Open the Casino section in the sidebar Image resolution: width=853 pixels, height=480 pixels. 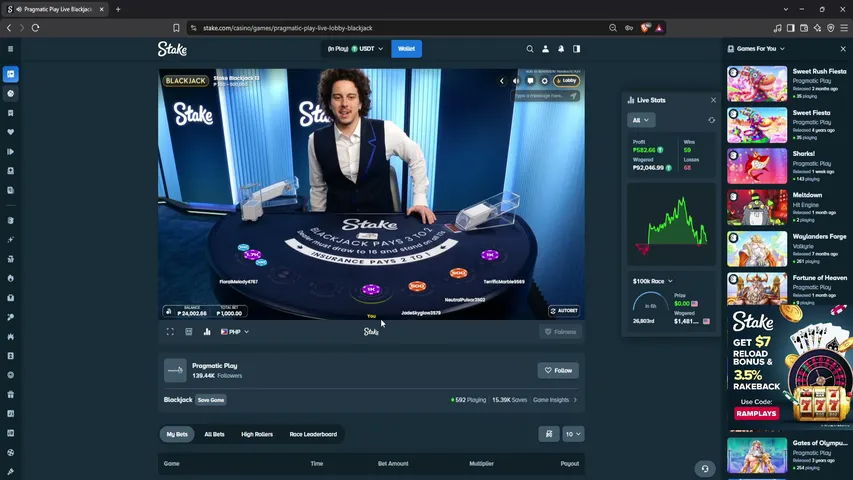(10, 74)
